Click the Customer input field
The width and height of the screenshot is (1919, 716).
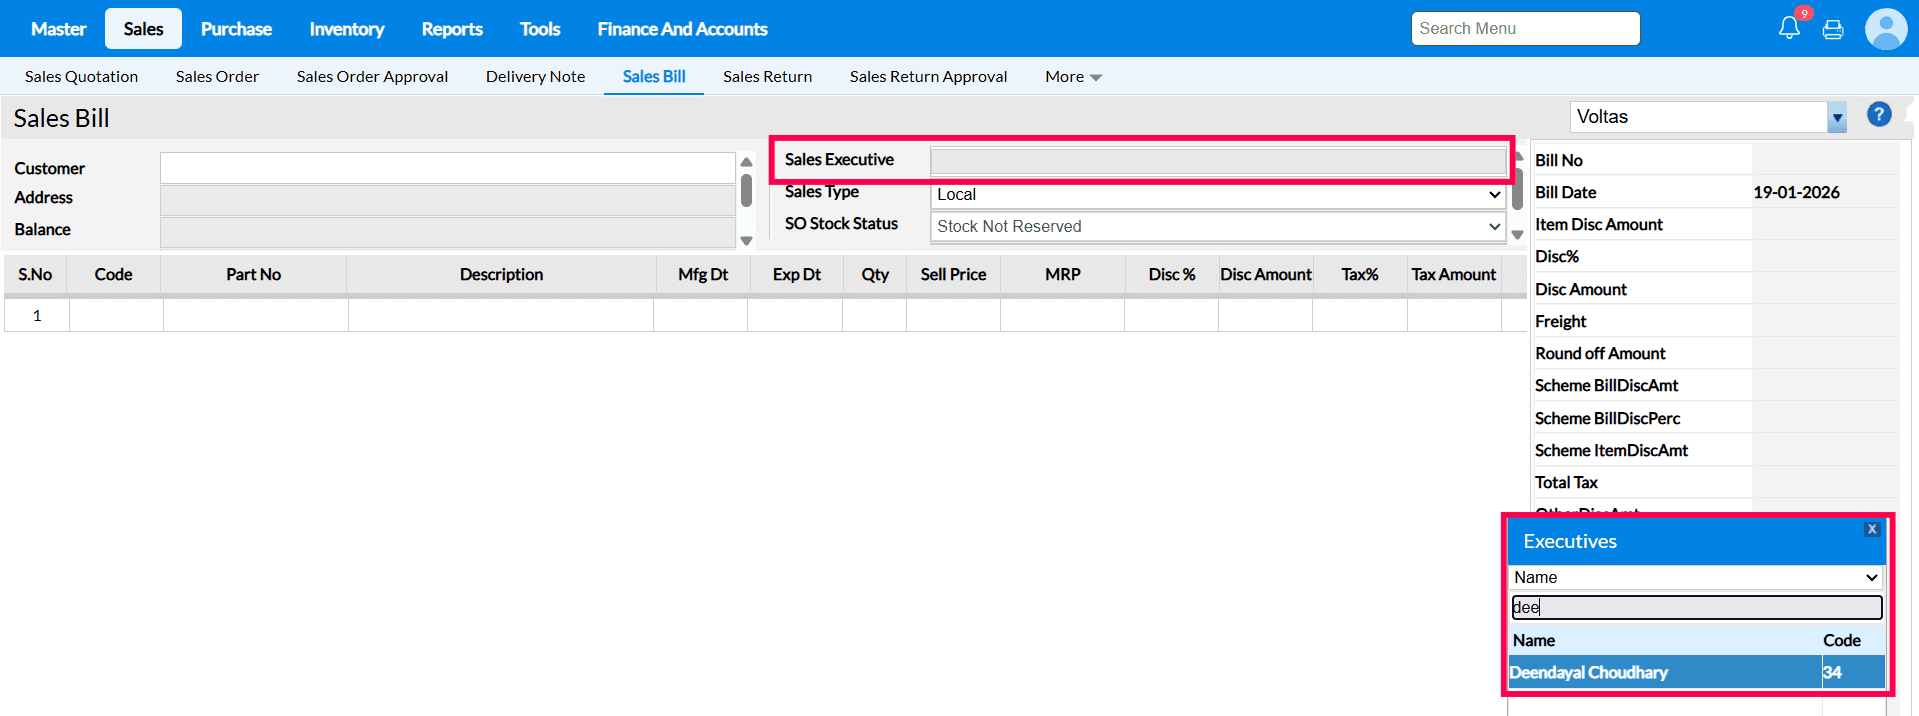tap(447, 168)
